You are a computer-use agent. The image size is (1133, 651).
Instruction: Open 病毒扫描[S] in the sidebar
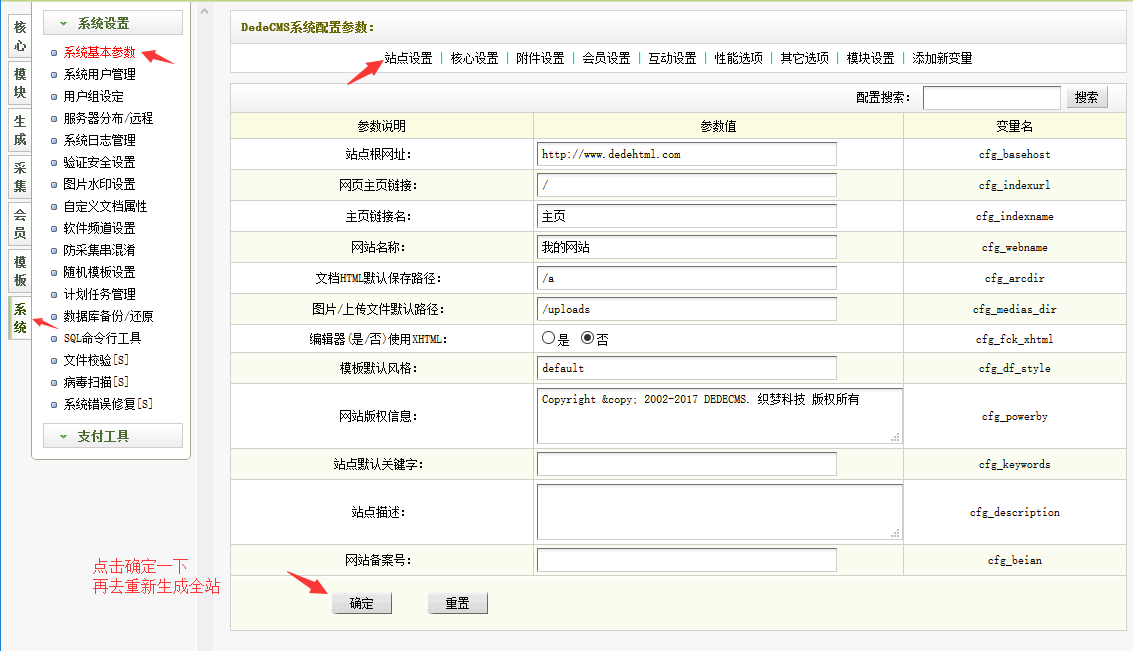coord(96,382)
